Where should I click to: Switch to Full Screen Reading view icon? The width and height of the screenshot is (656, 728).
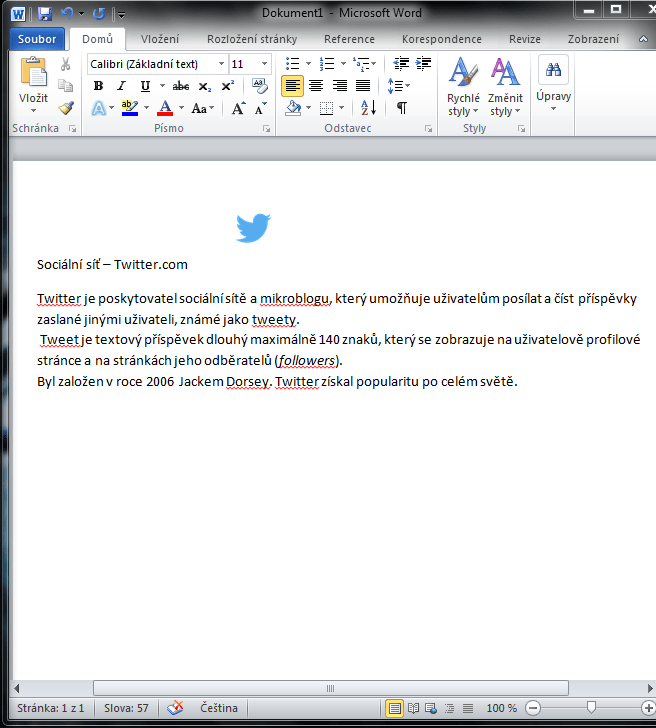point(413,708)
